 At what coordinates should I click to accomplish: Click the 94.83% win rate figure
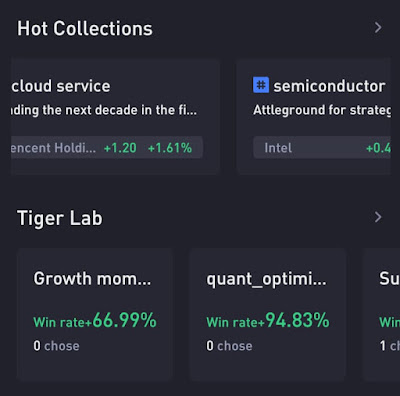tap(297, 320)
